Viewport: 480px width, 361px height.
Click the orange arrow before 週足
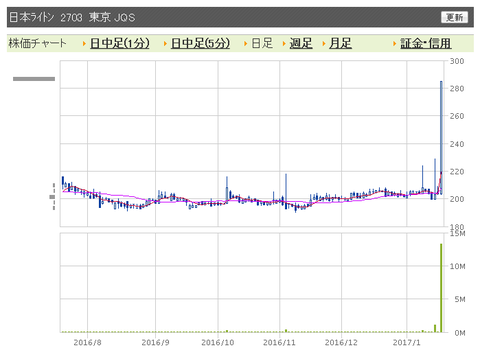284,44
